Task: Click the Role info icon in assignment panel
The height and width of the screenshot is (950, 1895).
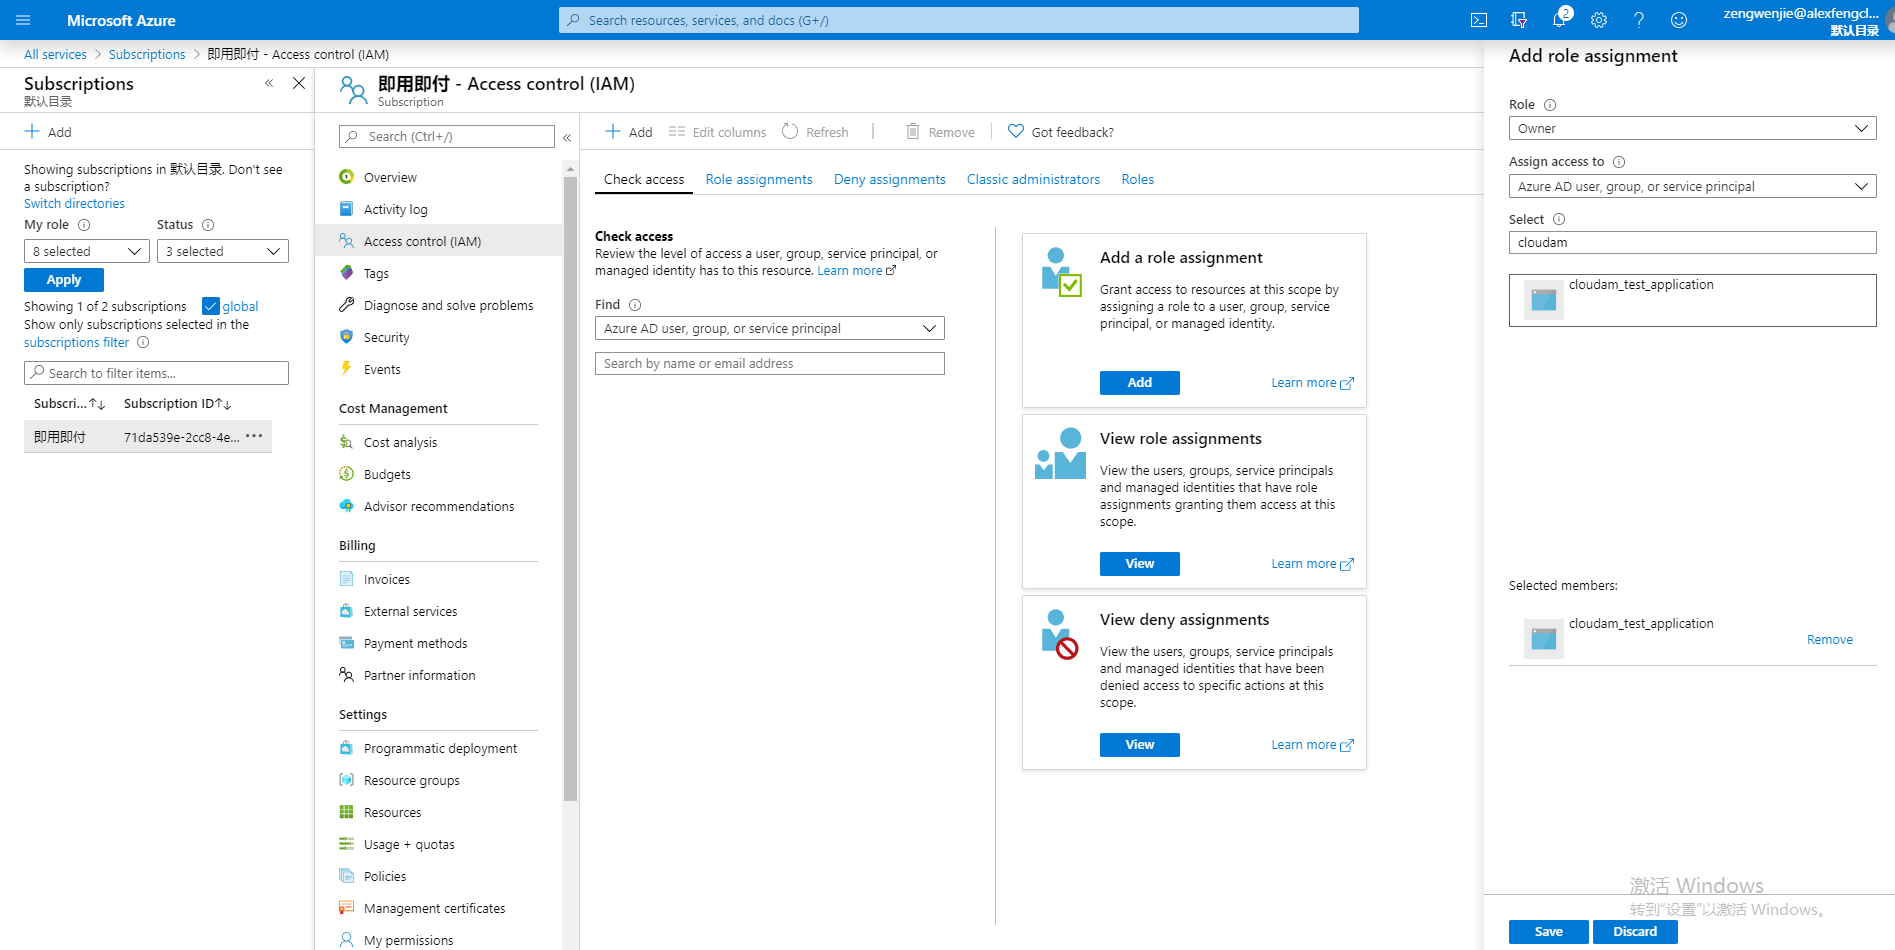Action: (1550, 105)
